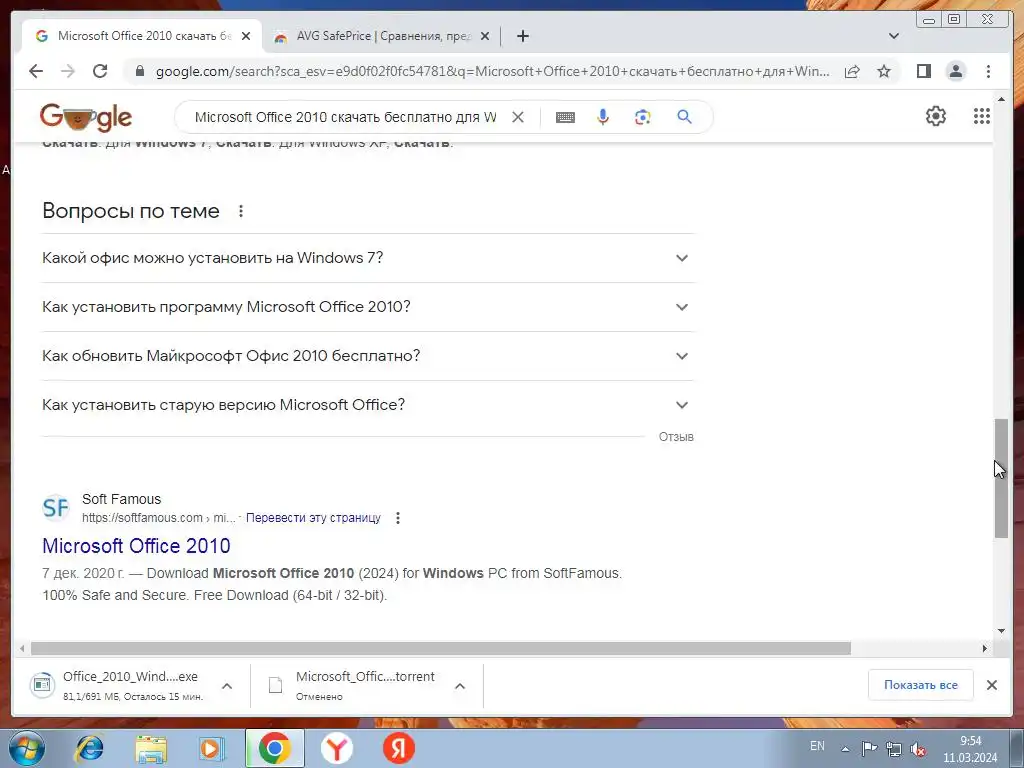Open the Chrome side panel
Screen dimensions: 1024x768
[x=923, y=71]
